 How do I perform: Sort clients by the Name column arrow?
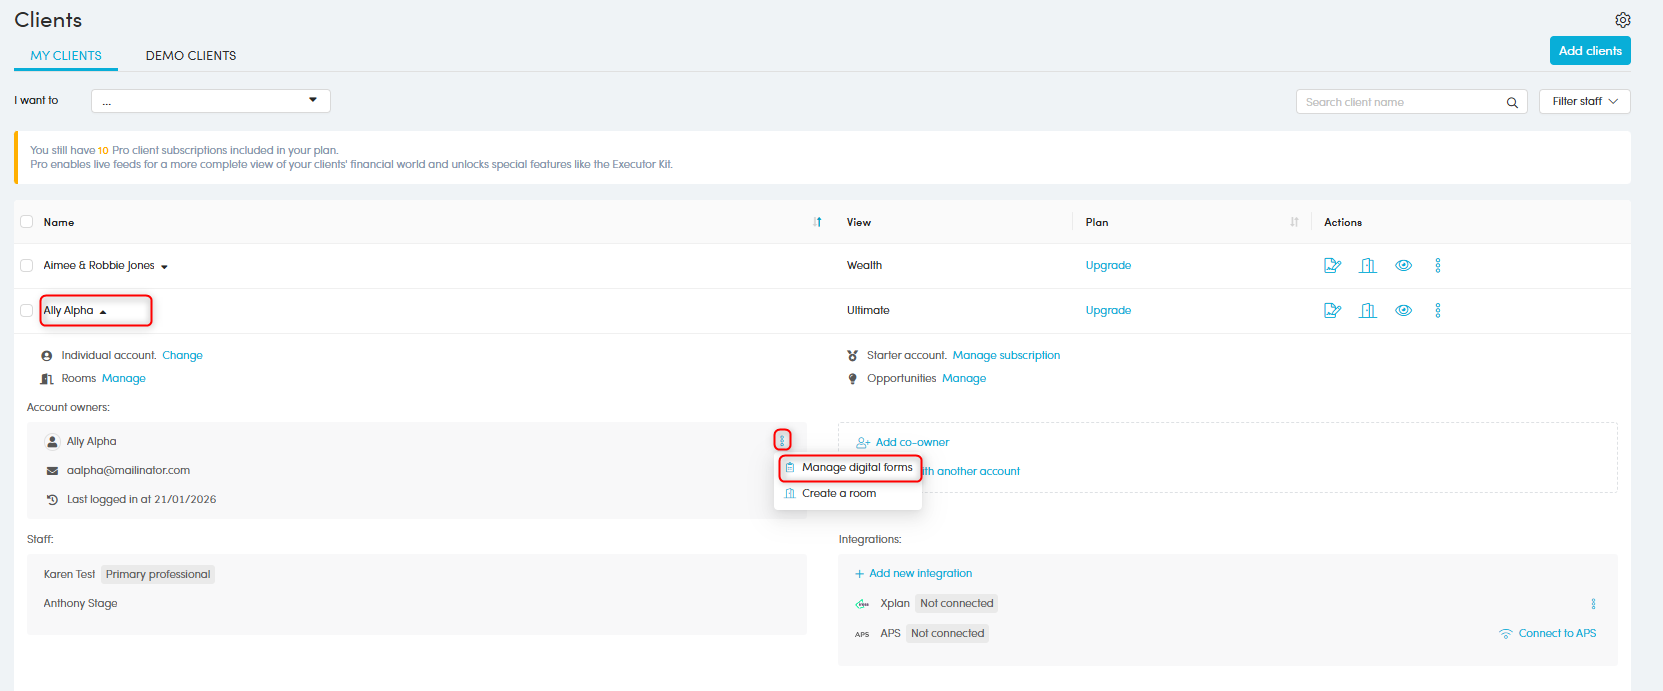[817, 222]
